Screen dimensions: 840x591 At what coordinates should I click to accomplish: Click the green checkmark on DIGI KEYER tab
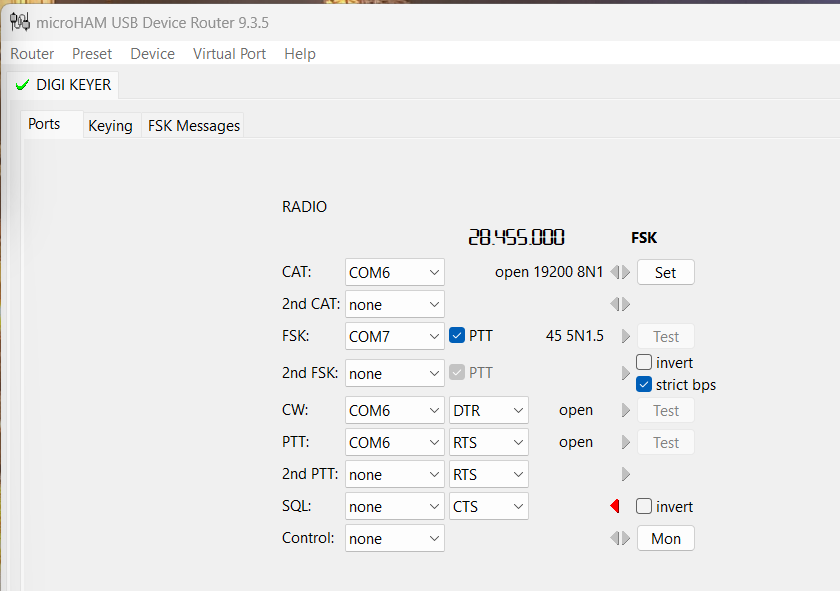point(22,86)
